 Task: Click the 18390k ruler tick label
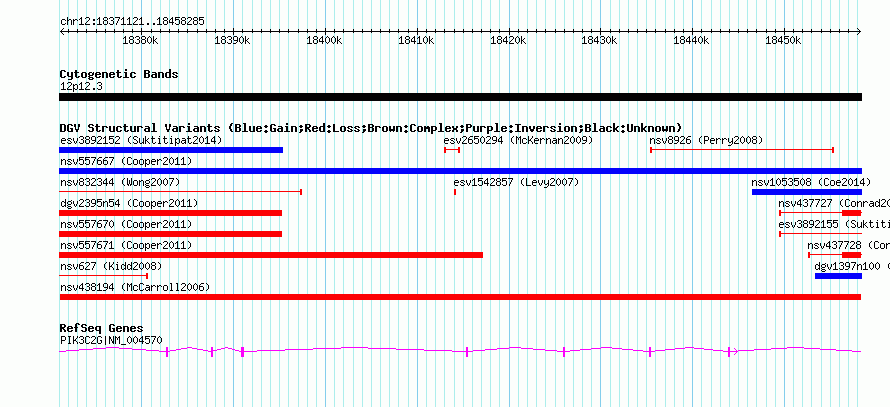(232, 41)
